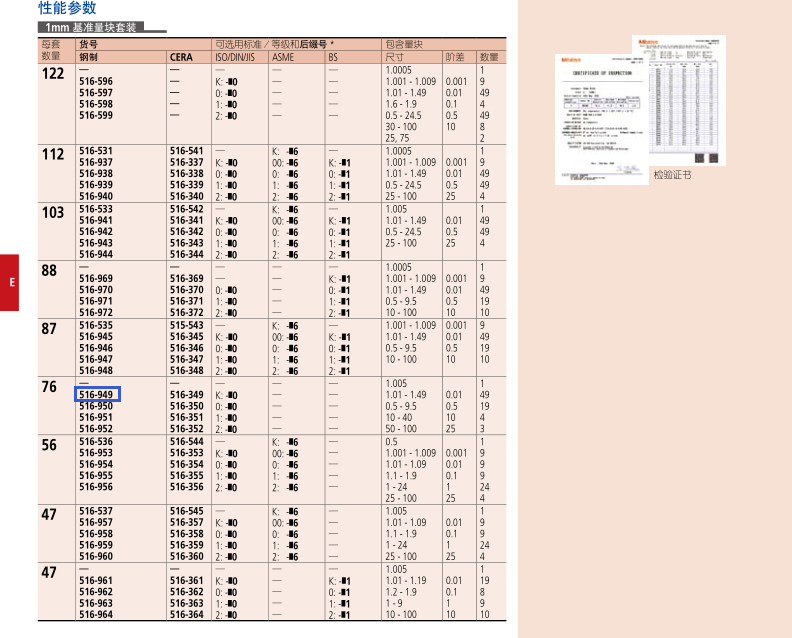Select set quantity 56
This screenshot has height=638, width=792.
(49, 445)
